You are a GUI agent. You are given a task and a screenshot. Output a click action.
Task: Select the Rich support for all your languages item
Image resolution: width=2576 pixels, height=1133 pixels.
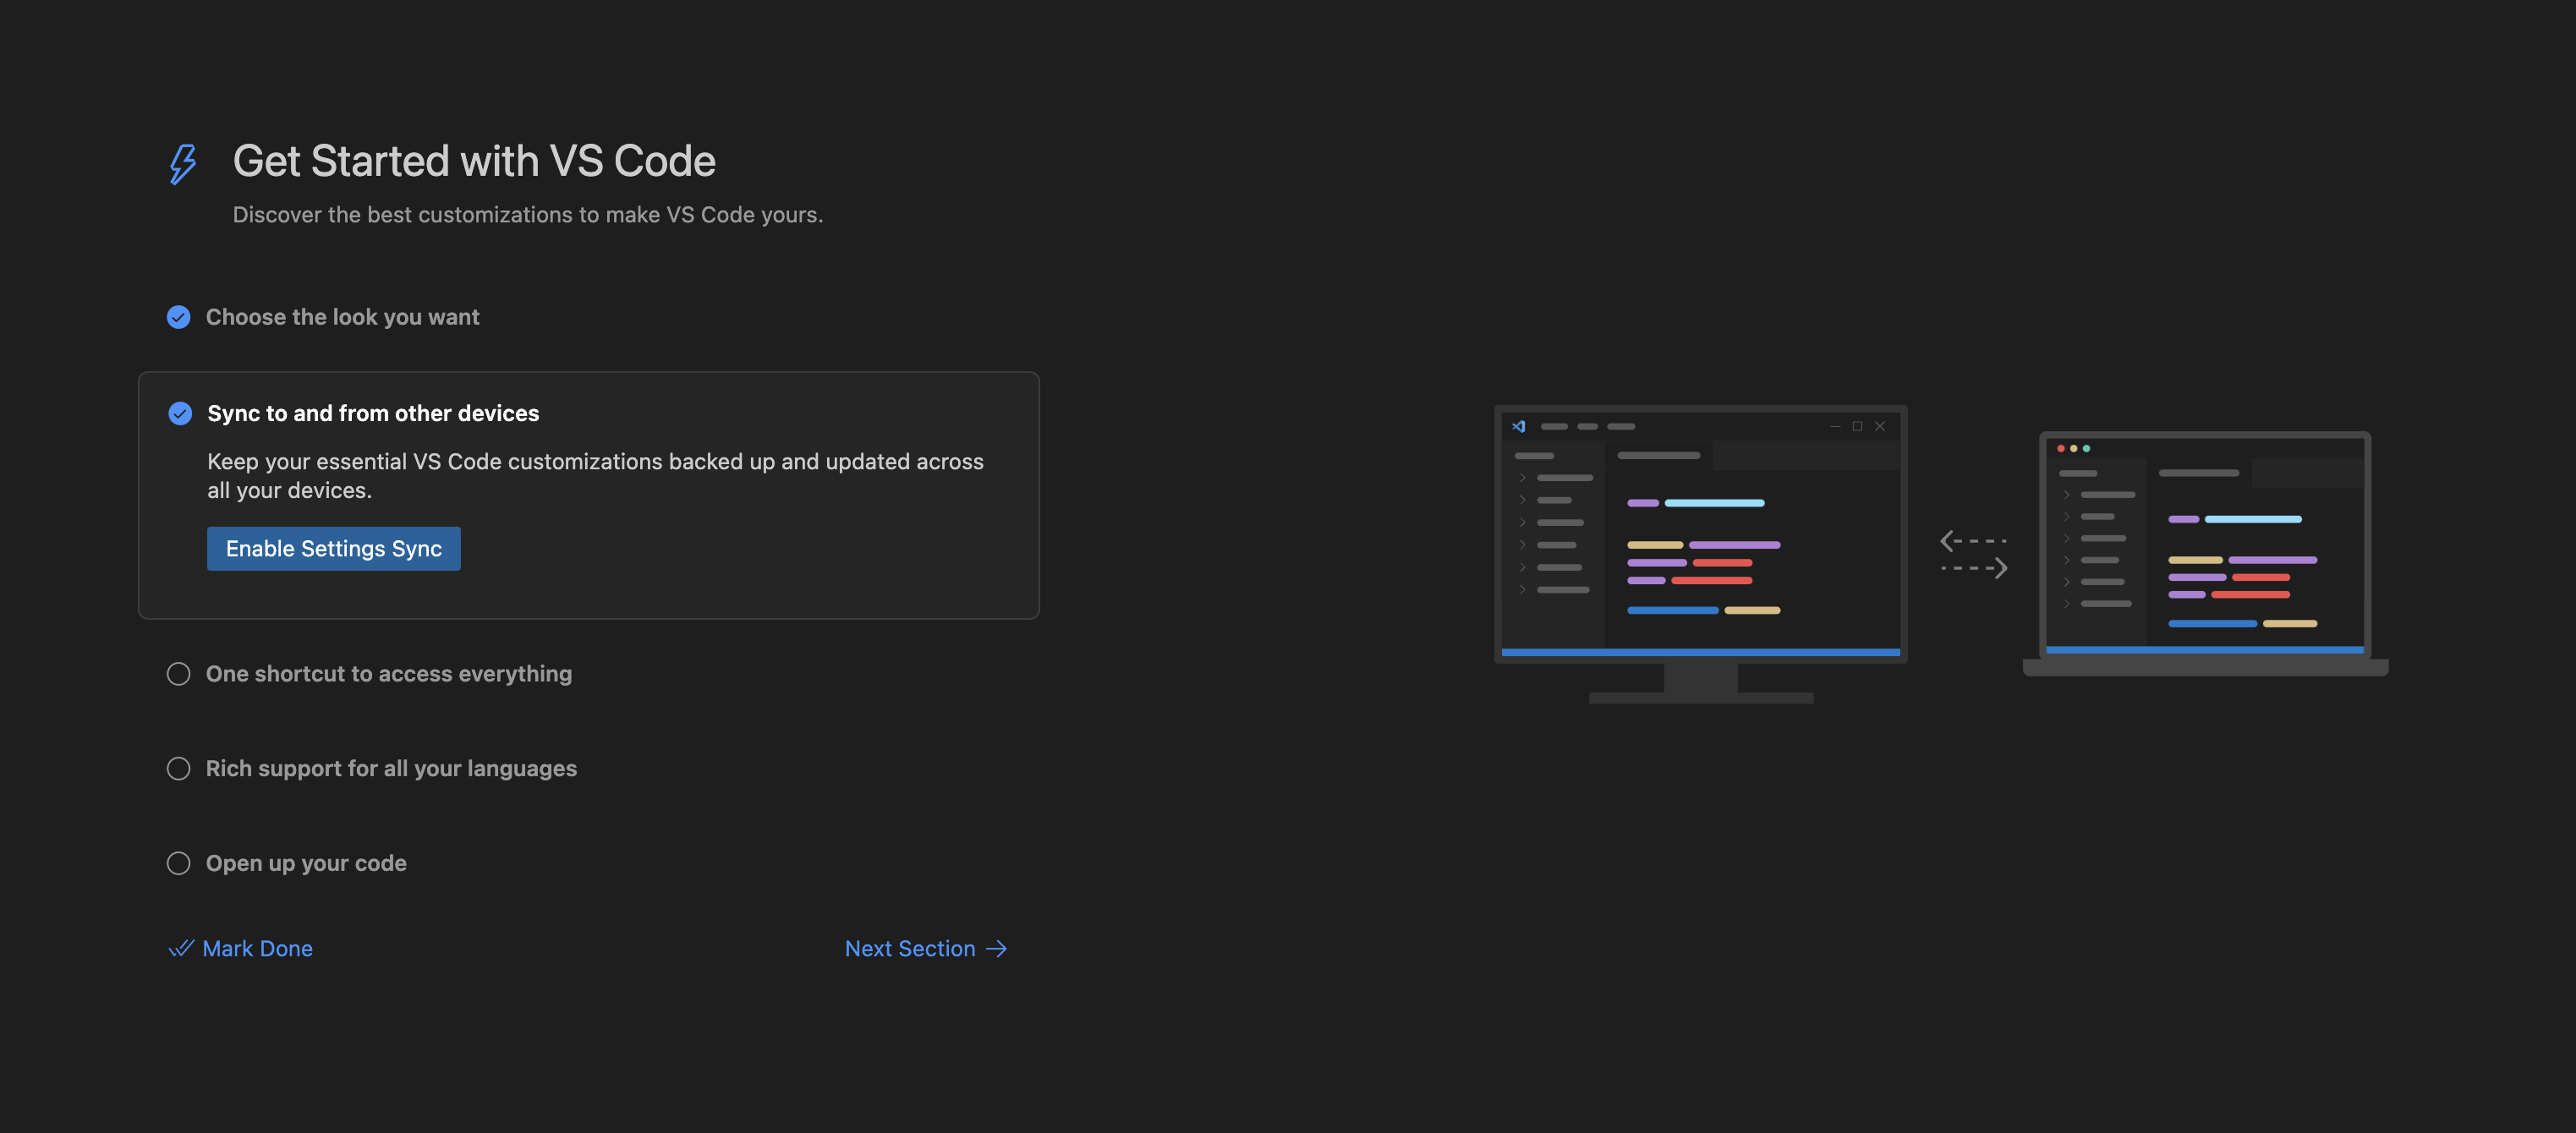[x=391, y=768]
